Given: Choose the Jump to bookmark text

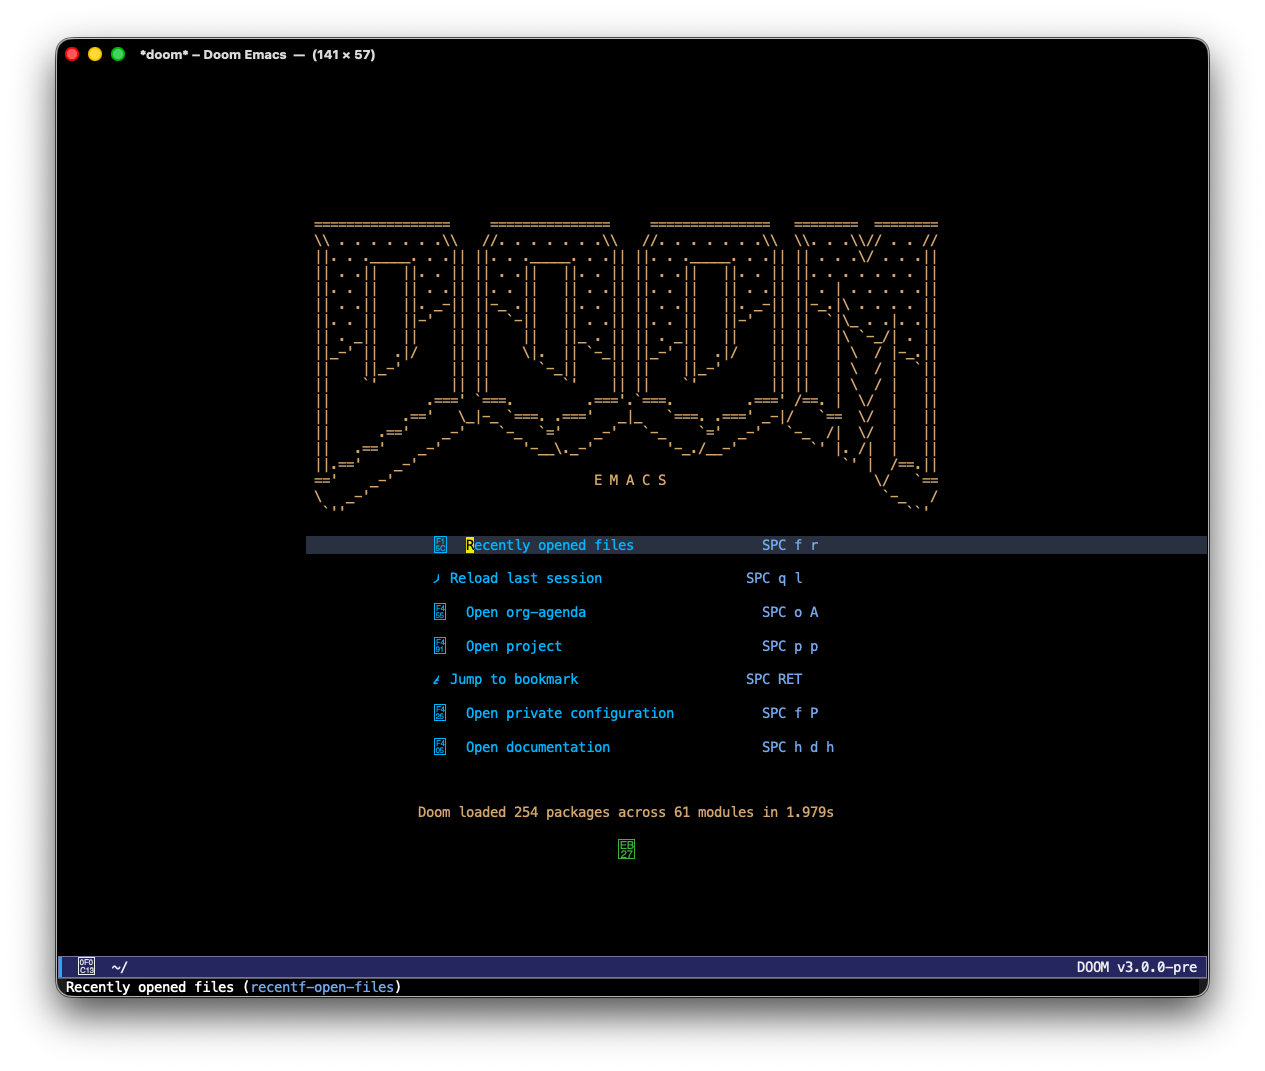Looking at the screenshot, I should tap(514, 680).
